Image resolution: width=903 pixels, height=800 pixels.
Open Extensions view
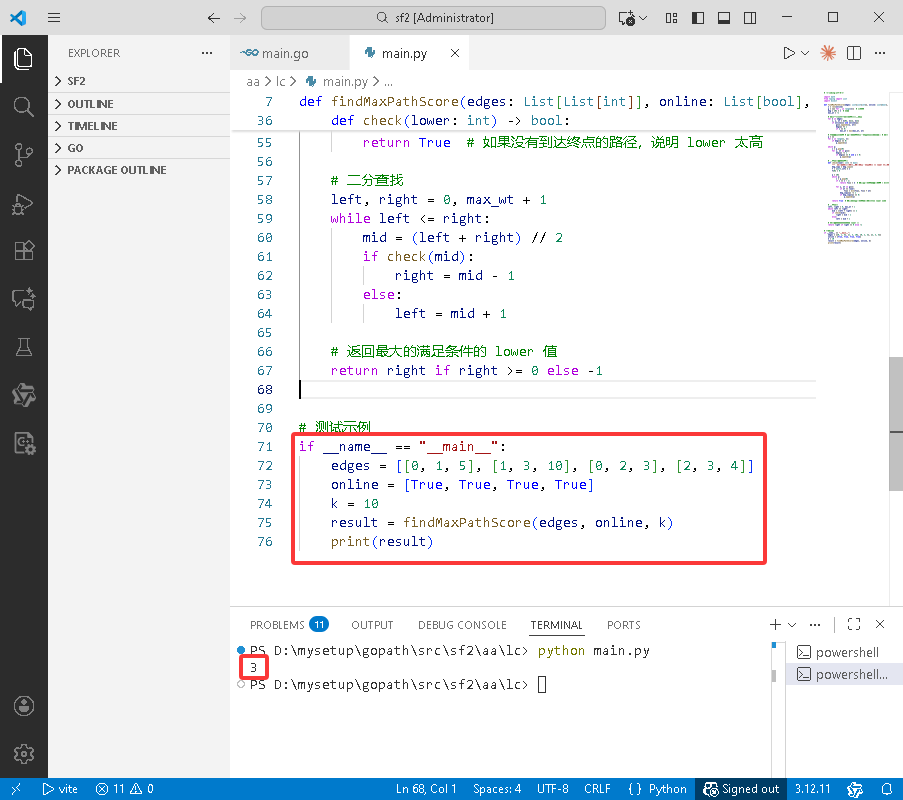click(24, 251)
